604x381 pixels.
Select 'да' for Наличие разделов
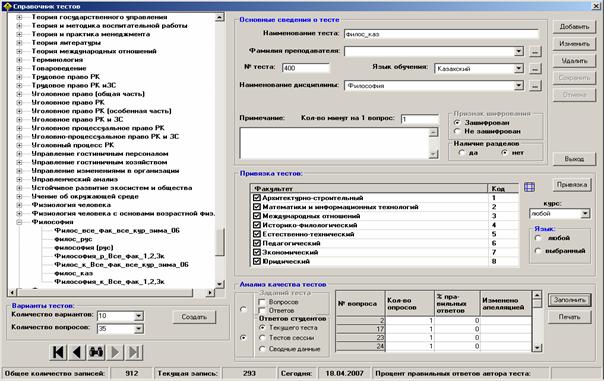[462, 153]
